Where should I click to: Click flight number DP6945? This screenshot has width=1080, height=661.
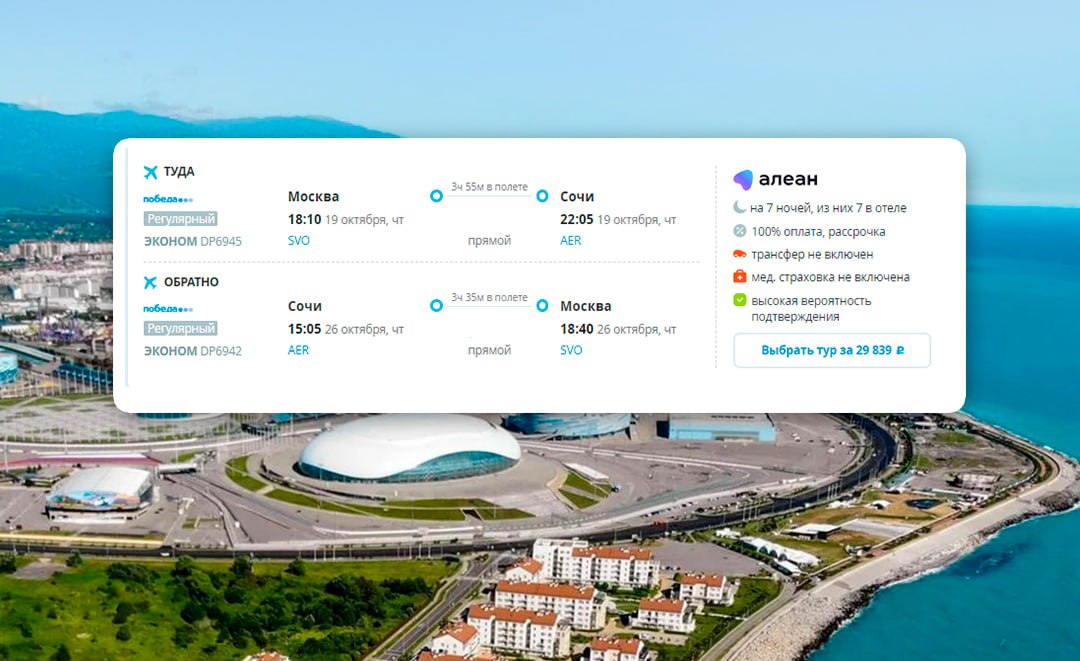[221, 241]
